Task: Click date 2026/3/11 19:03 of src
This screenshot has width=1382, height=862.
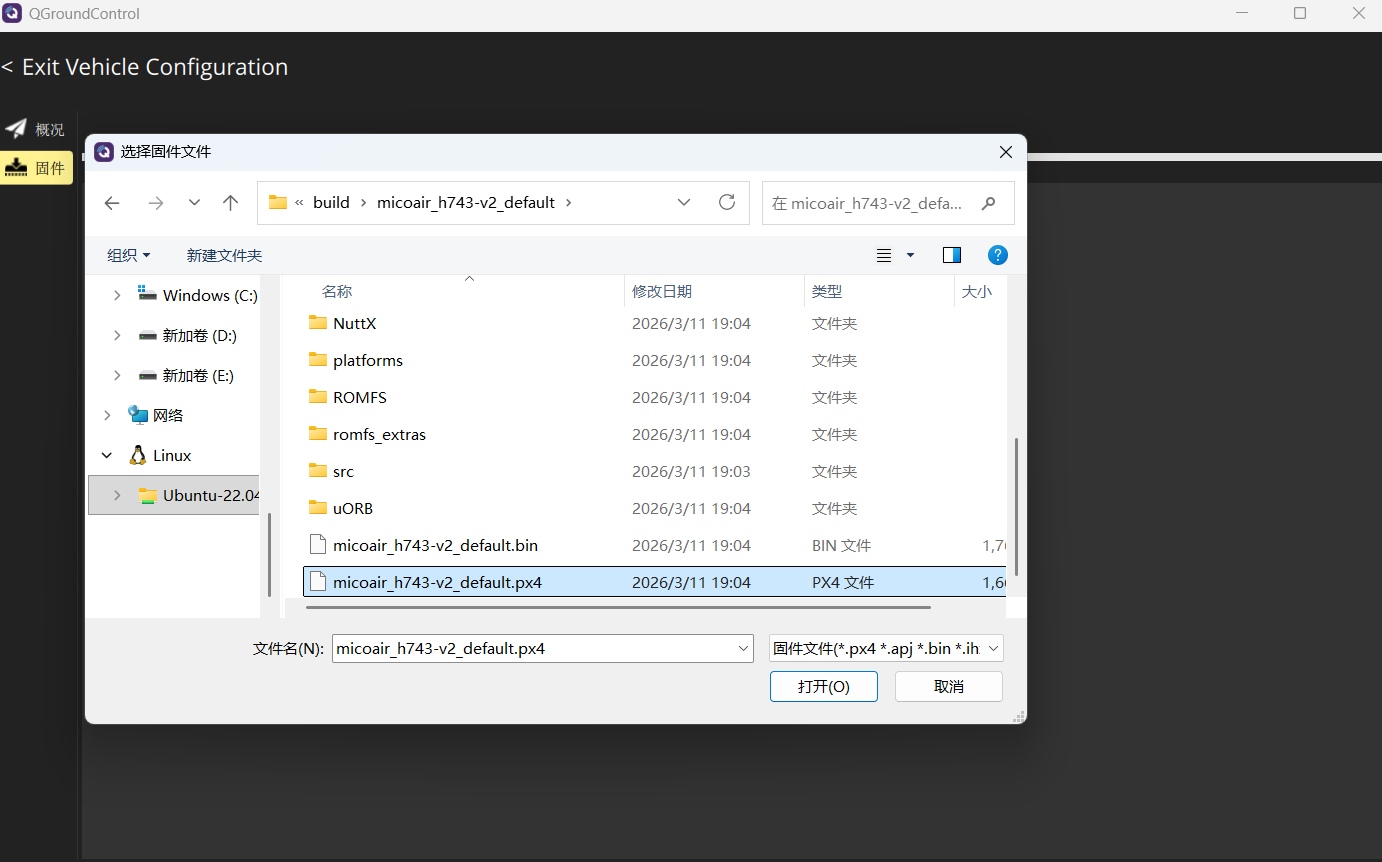Action: pos(691,471)
